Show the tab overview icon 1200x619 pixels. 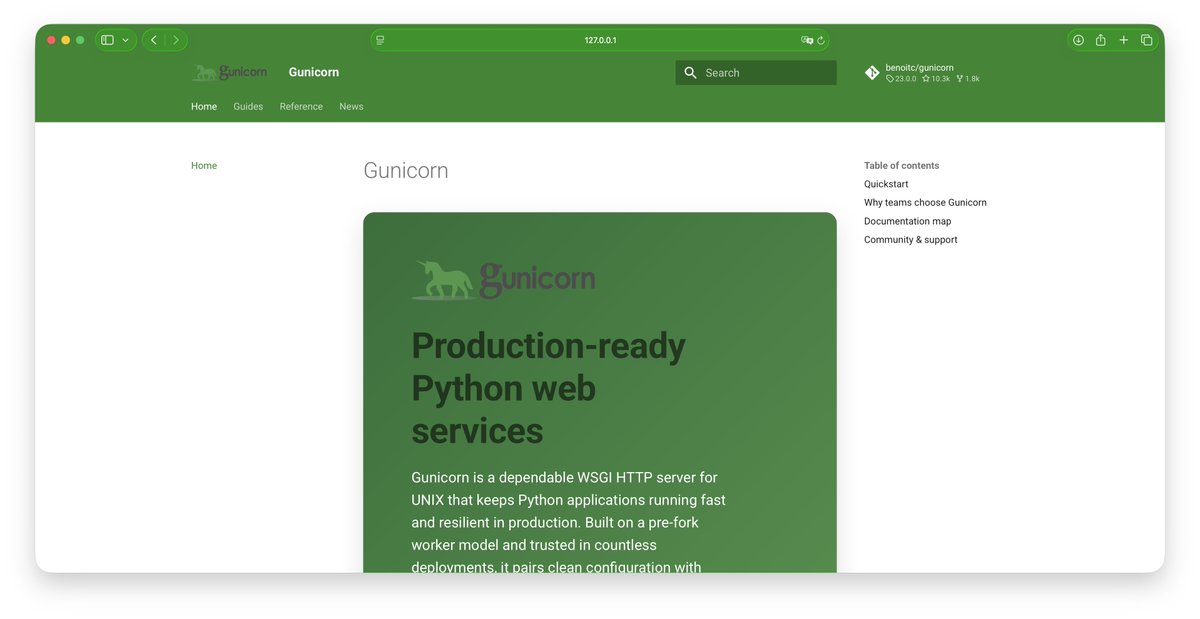tap(1146, 40)
